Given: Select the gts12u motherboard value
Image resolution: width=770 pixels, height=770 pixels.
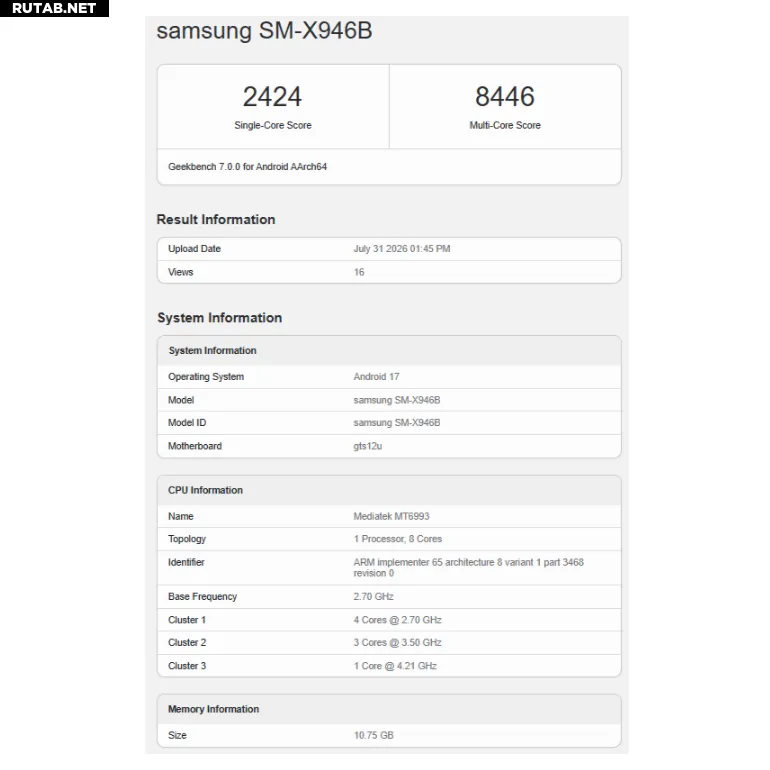Looking at the screenshot, I should [368, 446].
